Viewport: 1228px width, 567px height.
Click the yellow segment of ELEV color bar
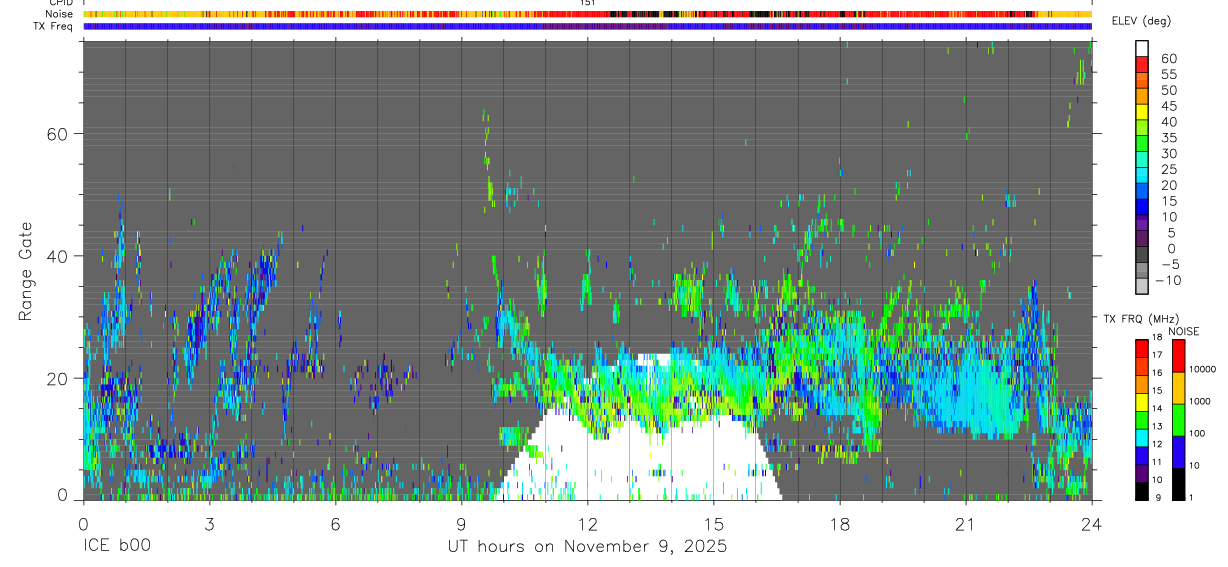click(1142, 111)
